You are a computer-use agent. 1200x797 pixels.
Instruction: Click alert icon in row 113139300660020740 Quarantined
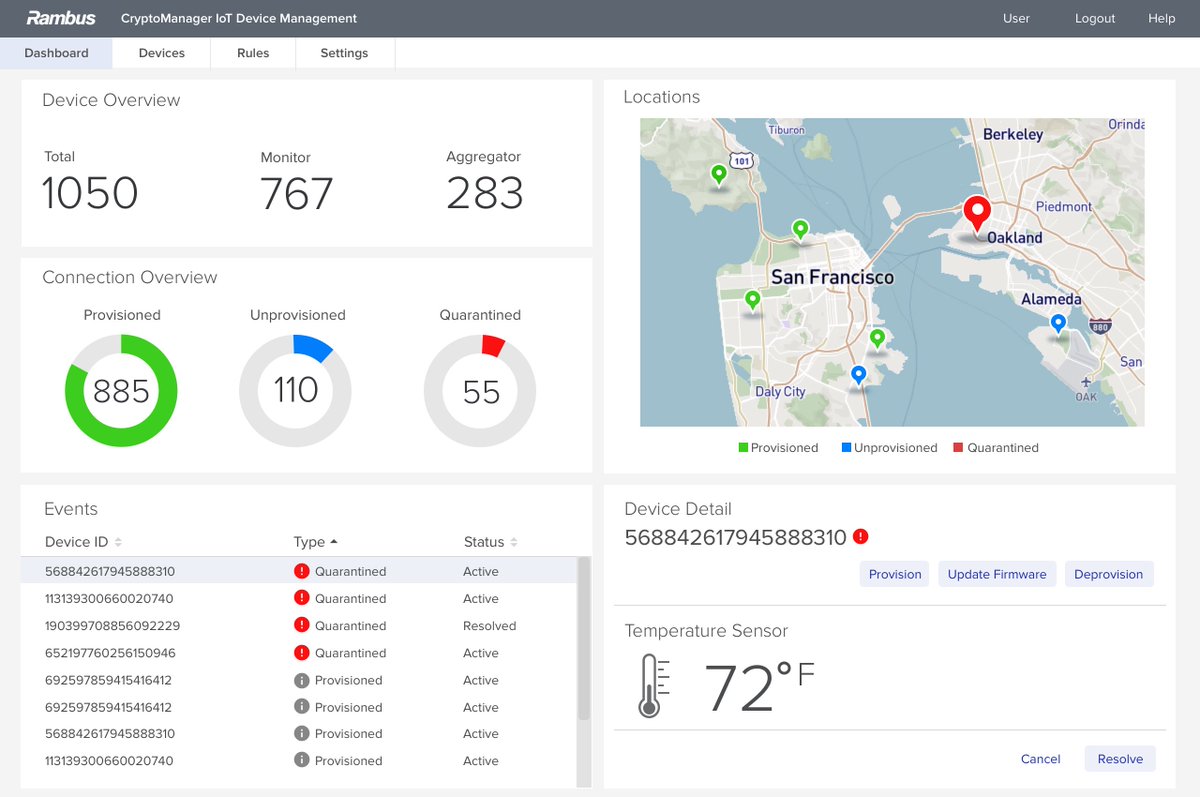tap(302, 598)
